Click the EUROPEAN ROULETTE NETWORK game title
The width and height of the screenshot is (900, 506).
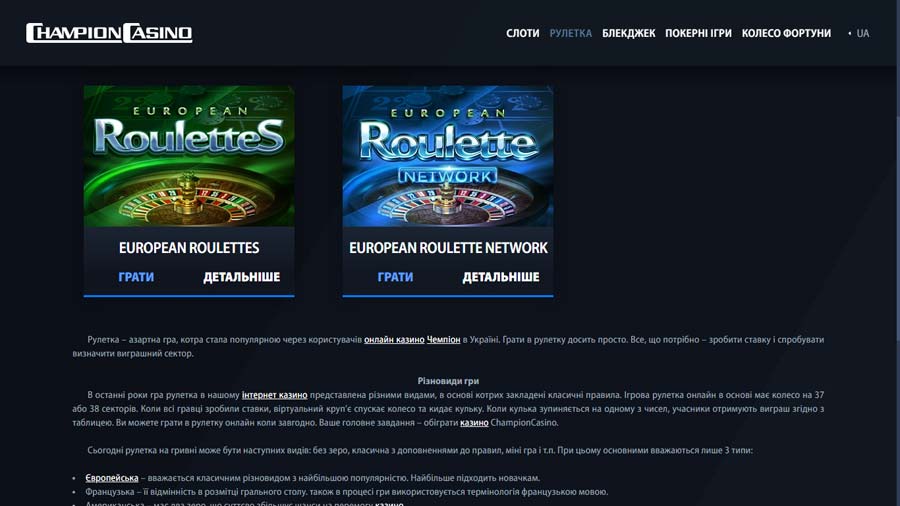coord(448,248)
